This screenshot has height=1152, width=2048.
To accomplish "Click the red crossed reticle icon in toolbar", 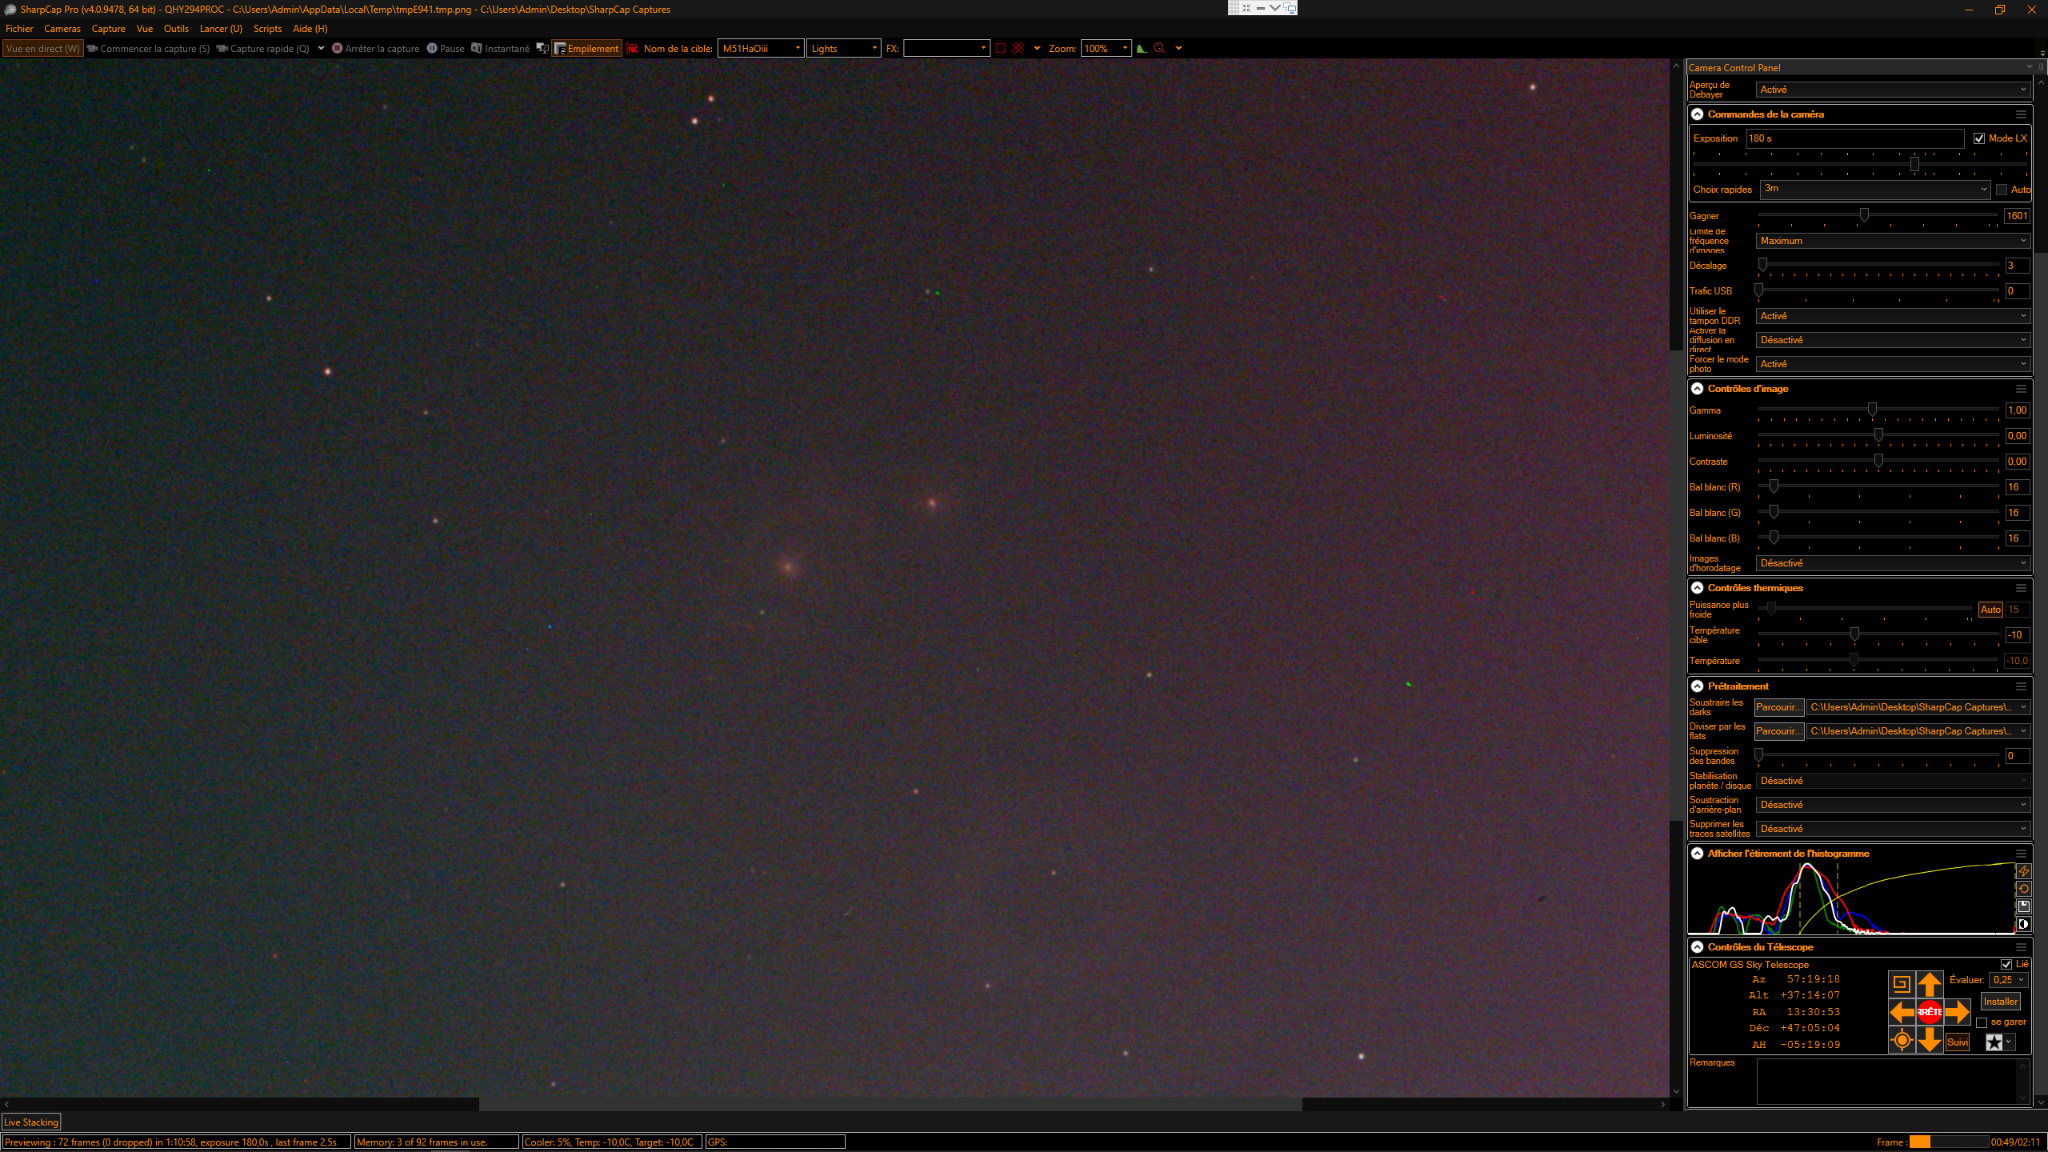I will [x=1018, y=48].
